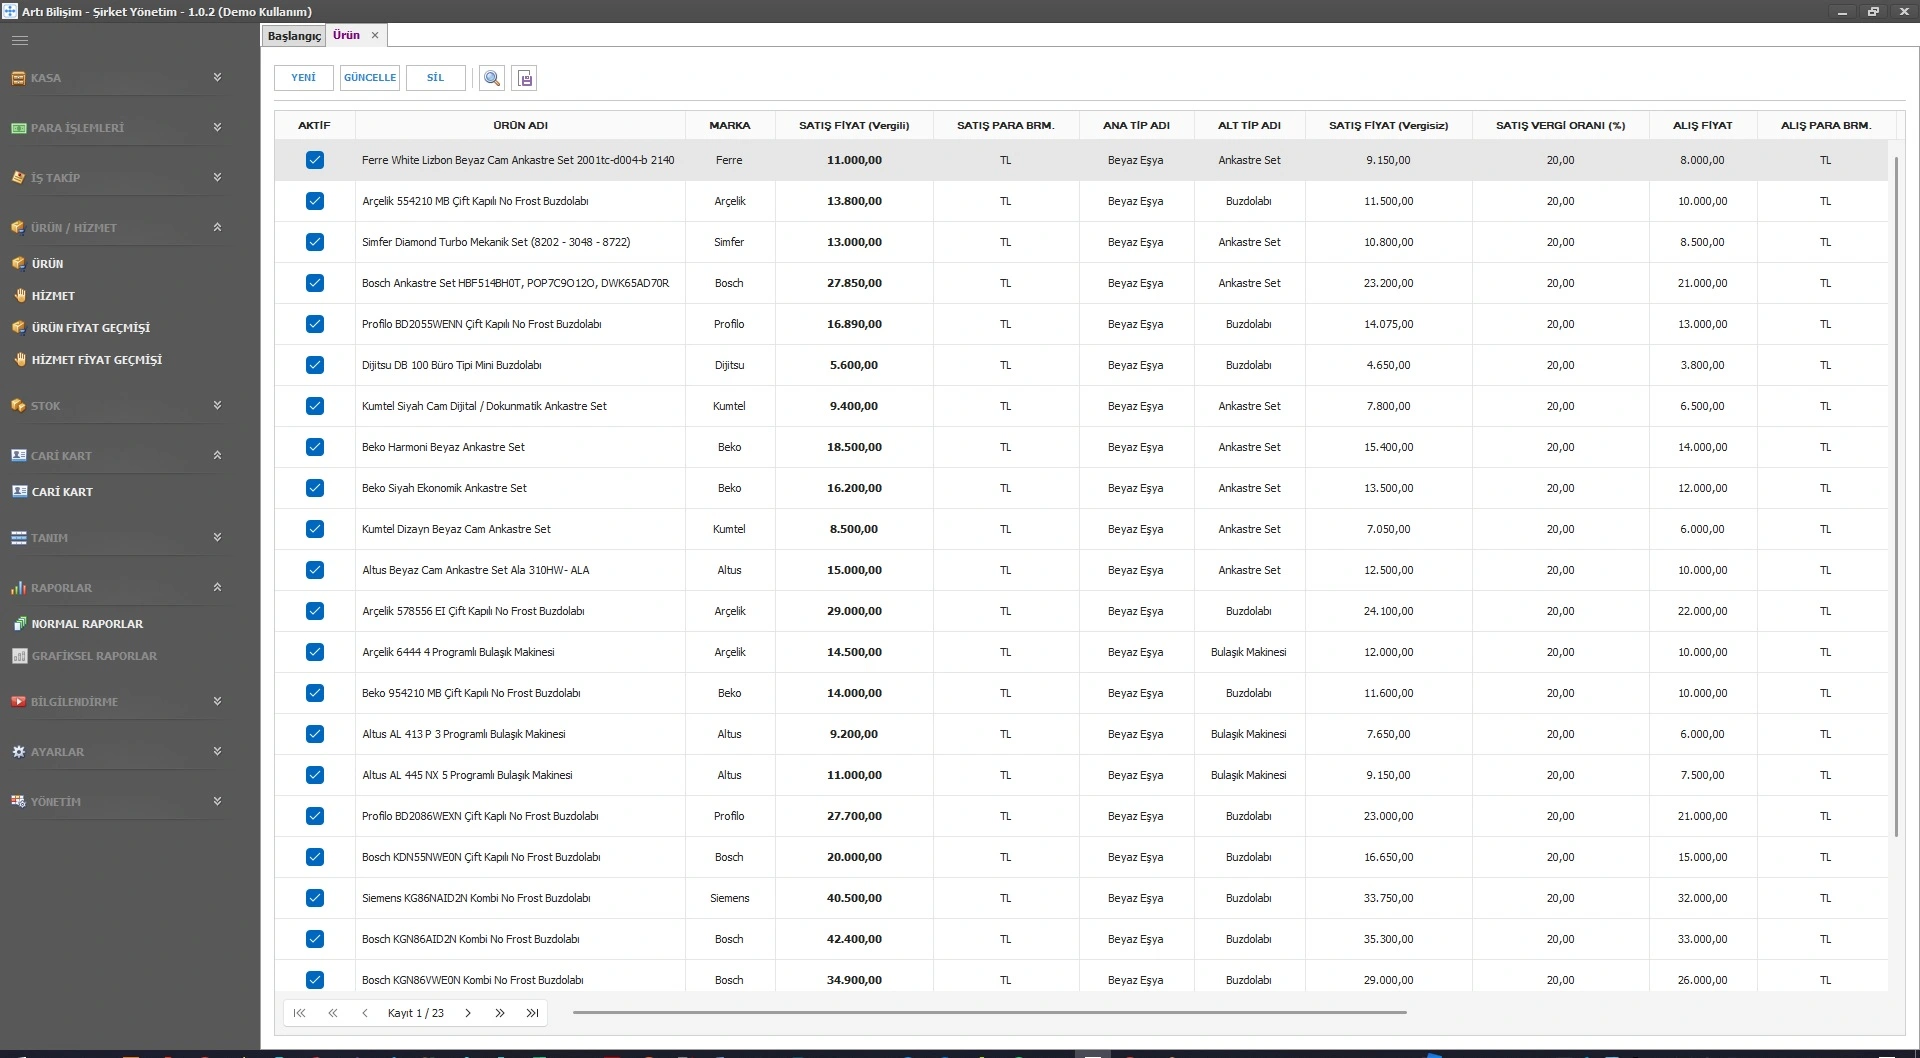The height and width of the screenshot is (1058, 1920).
Task: Click the magnifier search icon in toolbar
Action: pos(492,78)
